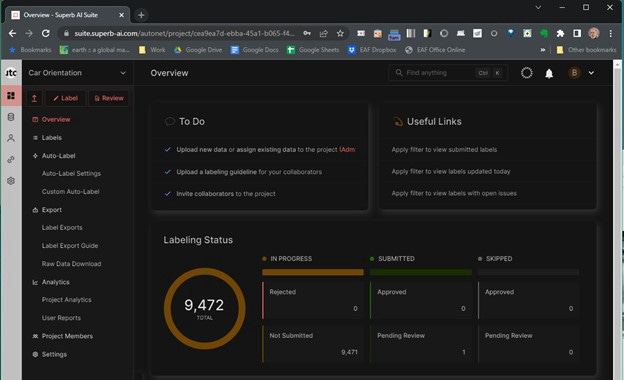Viewport: 624px width, 380px height.
Task: Open Labels in the sidebar menu
Action: [x=52, y=138]
